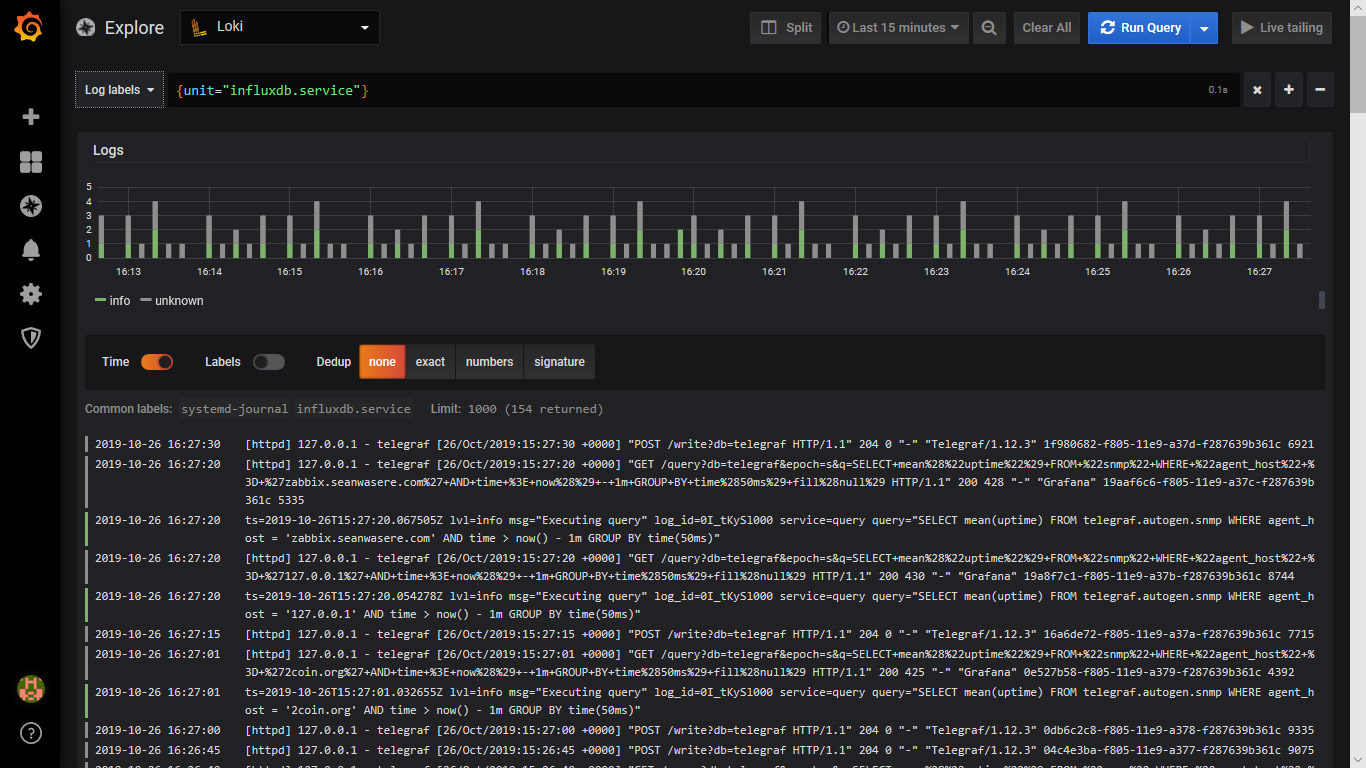This screenshot has height=768, width=1366.
Task: Click influxdb.service common label
Action: [354, 409]
